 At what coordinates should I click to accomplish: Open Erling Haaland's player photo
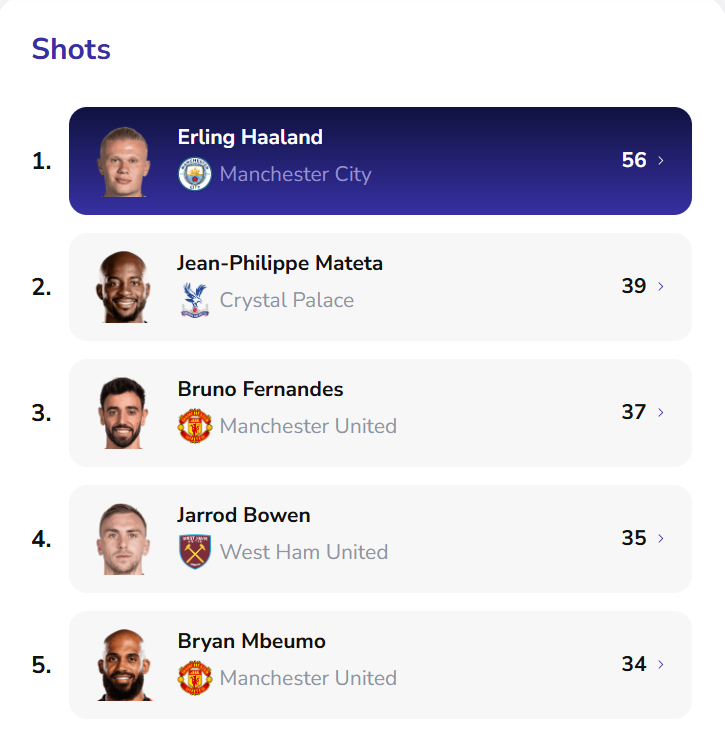pyautogui.click(x=123, y=162)
